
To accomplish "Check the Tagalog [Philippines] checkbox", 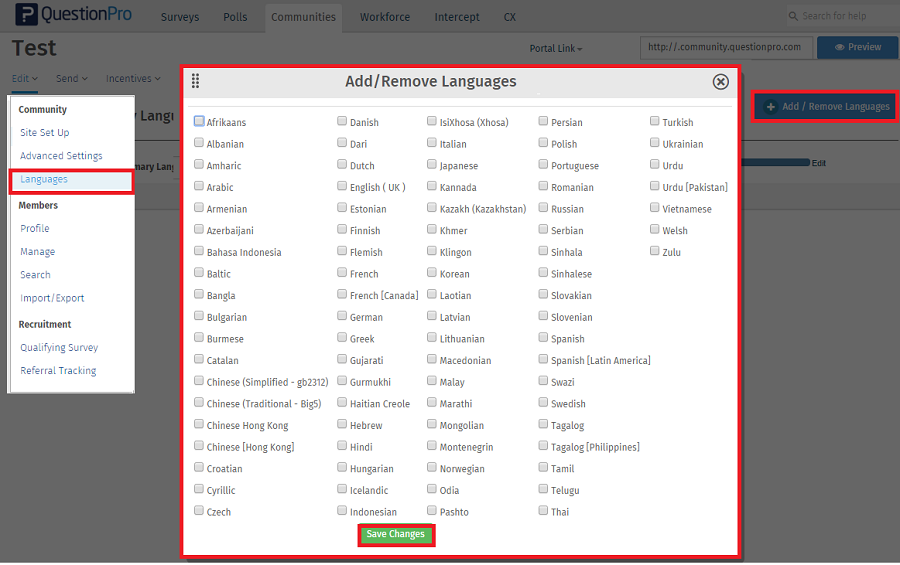I will 543,446.
